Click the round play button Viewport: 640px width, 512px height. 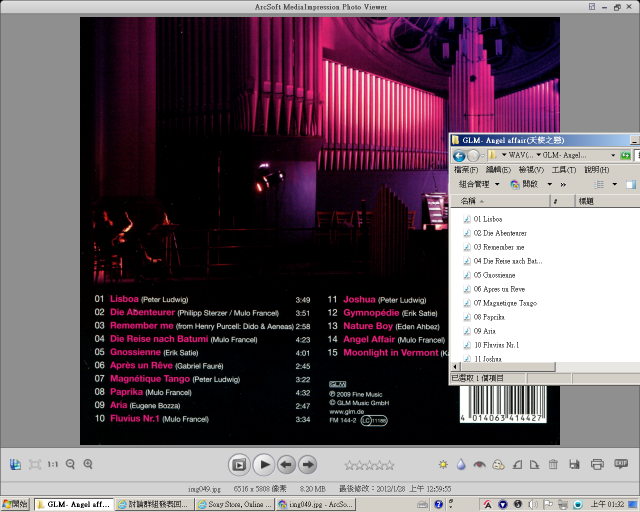tap(264, 465)
